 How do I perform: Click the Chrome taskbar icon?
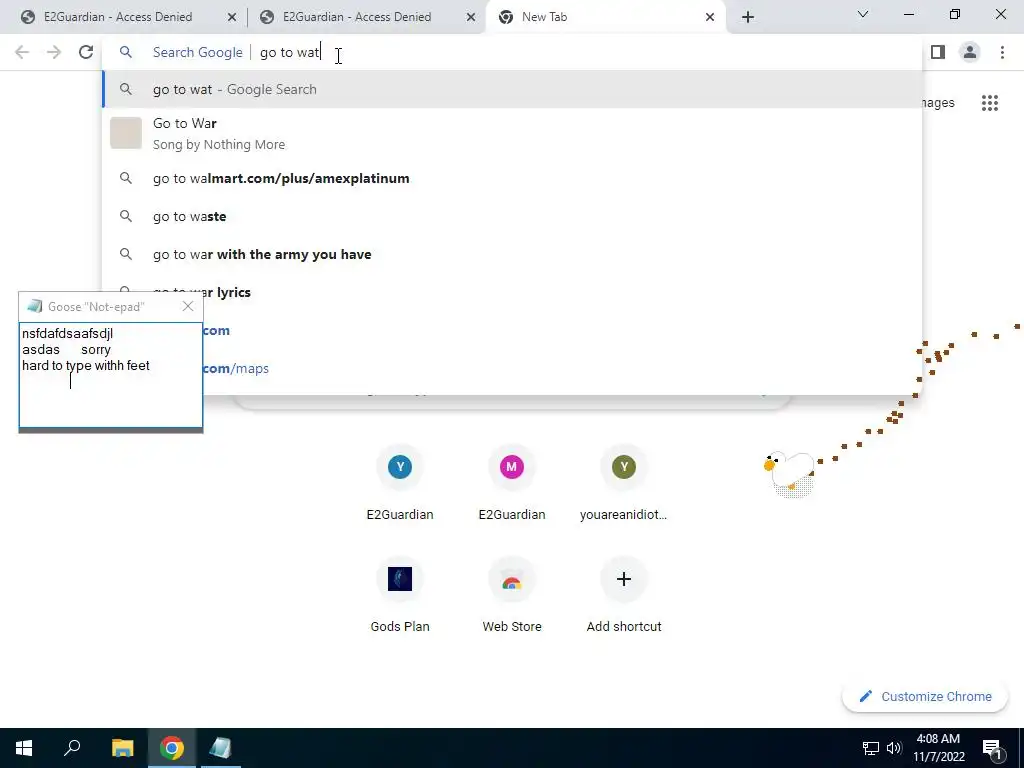coord(172,748)
